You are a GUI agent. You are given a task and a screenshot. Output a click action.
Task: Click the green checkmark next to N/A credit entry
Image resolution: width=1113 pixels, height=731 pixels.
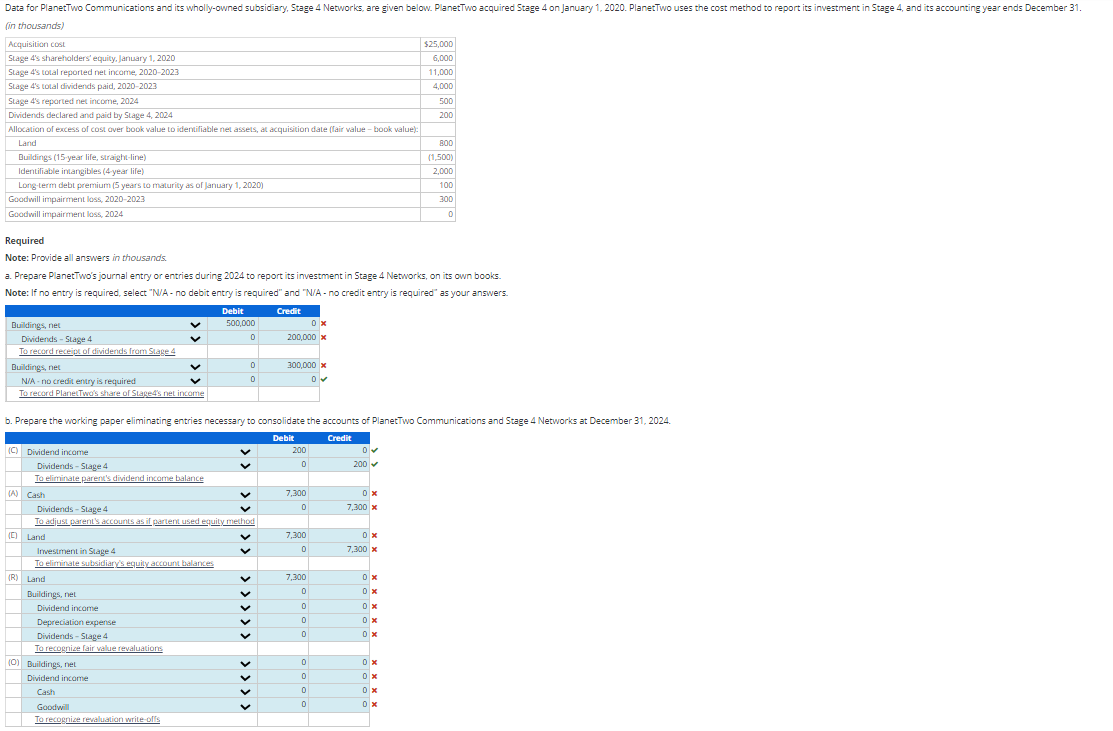pyautogui.click(x=324, y=380)
